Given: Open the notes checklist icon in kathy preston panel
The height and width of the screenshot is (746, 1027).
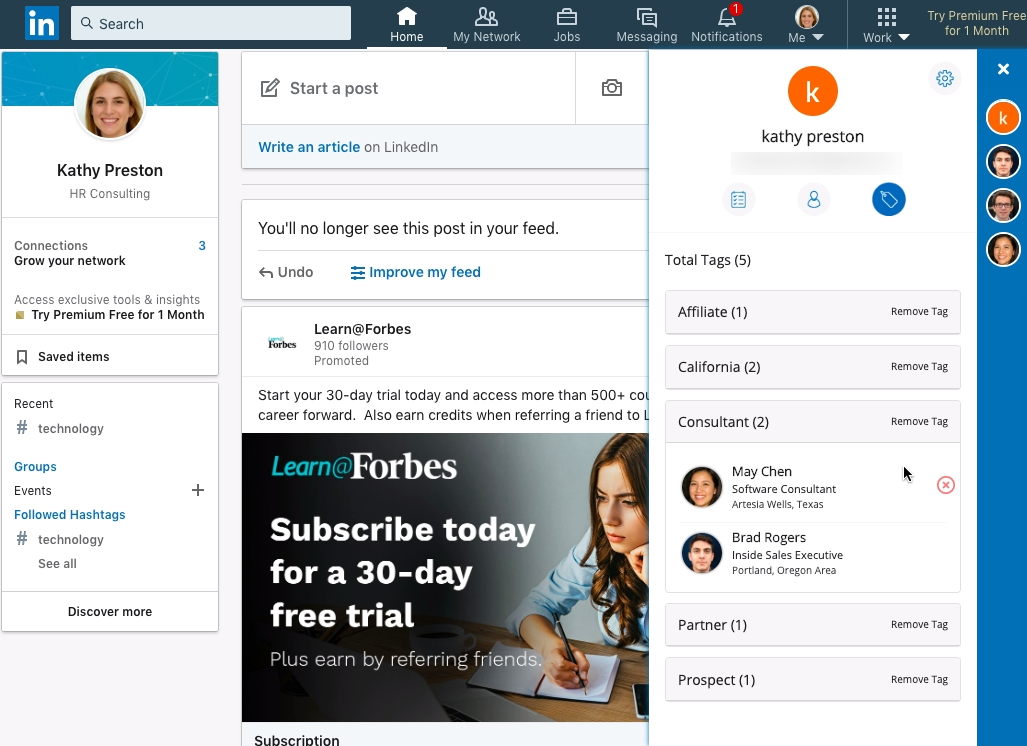Looking at the screenshot, I should [x=739, y=199].
